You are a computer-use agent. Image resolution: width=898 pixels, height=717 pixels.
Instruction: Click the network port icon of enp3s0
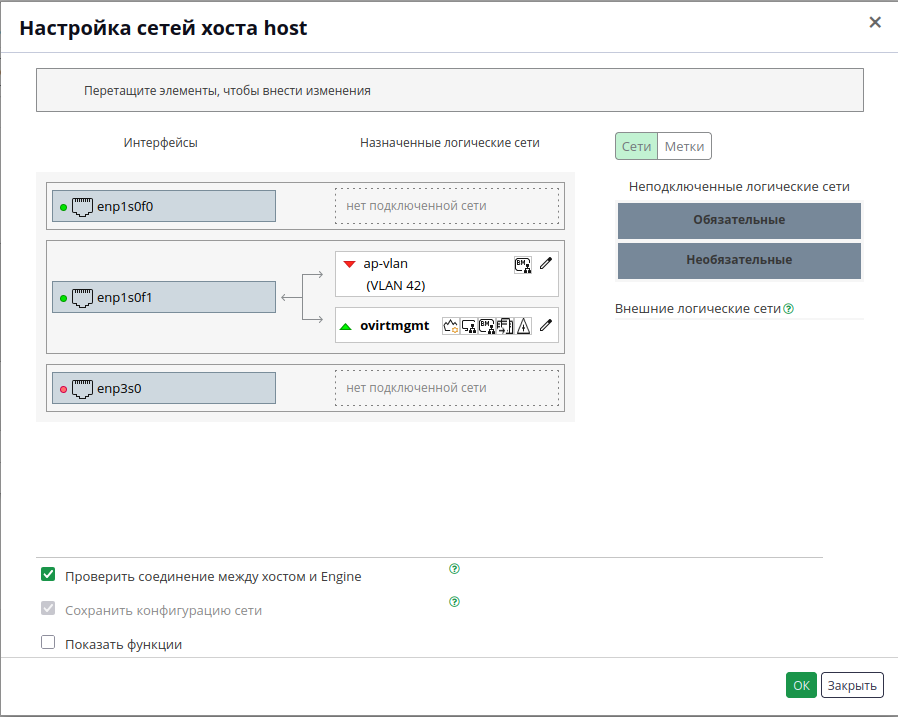click(82, 389)
